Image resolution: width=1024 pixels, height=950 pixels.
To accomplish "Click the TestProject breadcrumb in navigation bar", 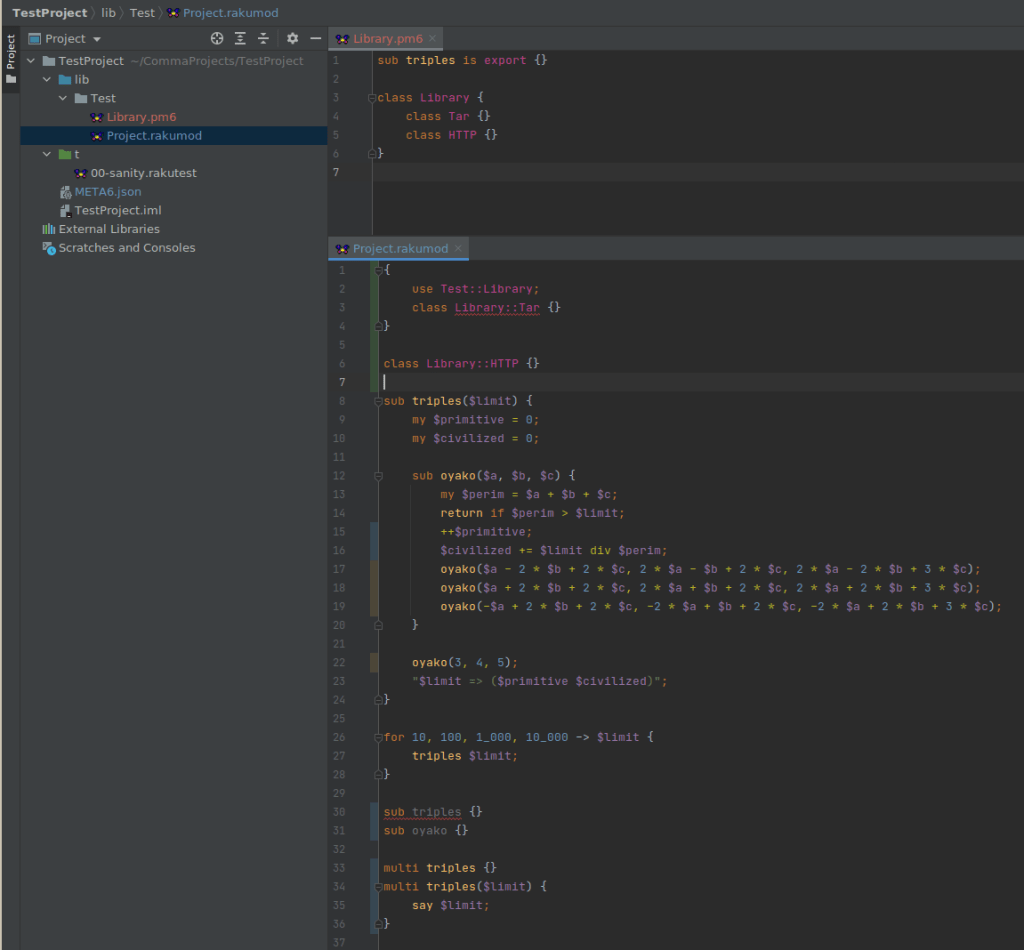I will pos(49,13).
